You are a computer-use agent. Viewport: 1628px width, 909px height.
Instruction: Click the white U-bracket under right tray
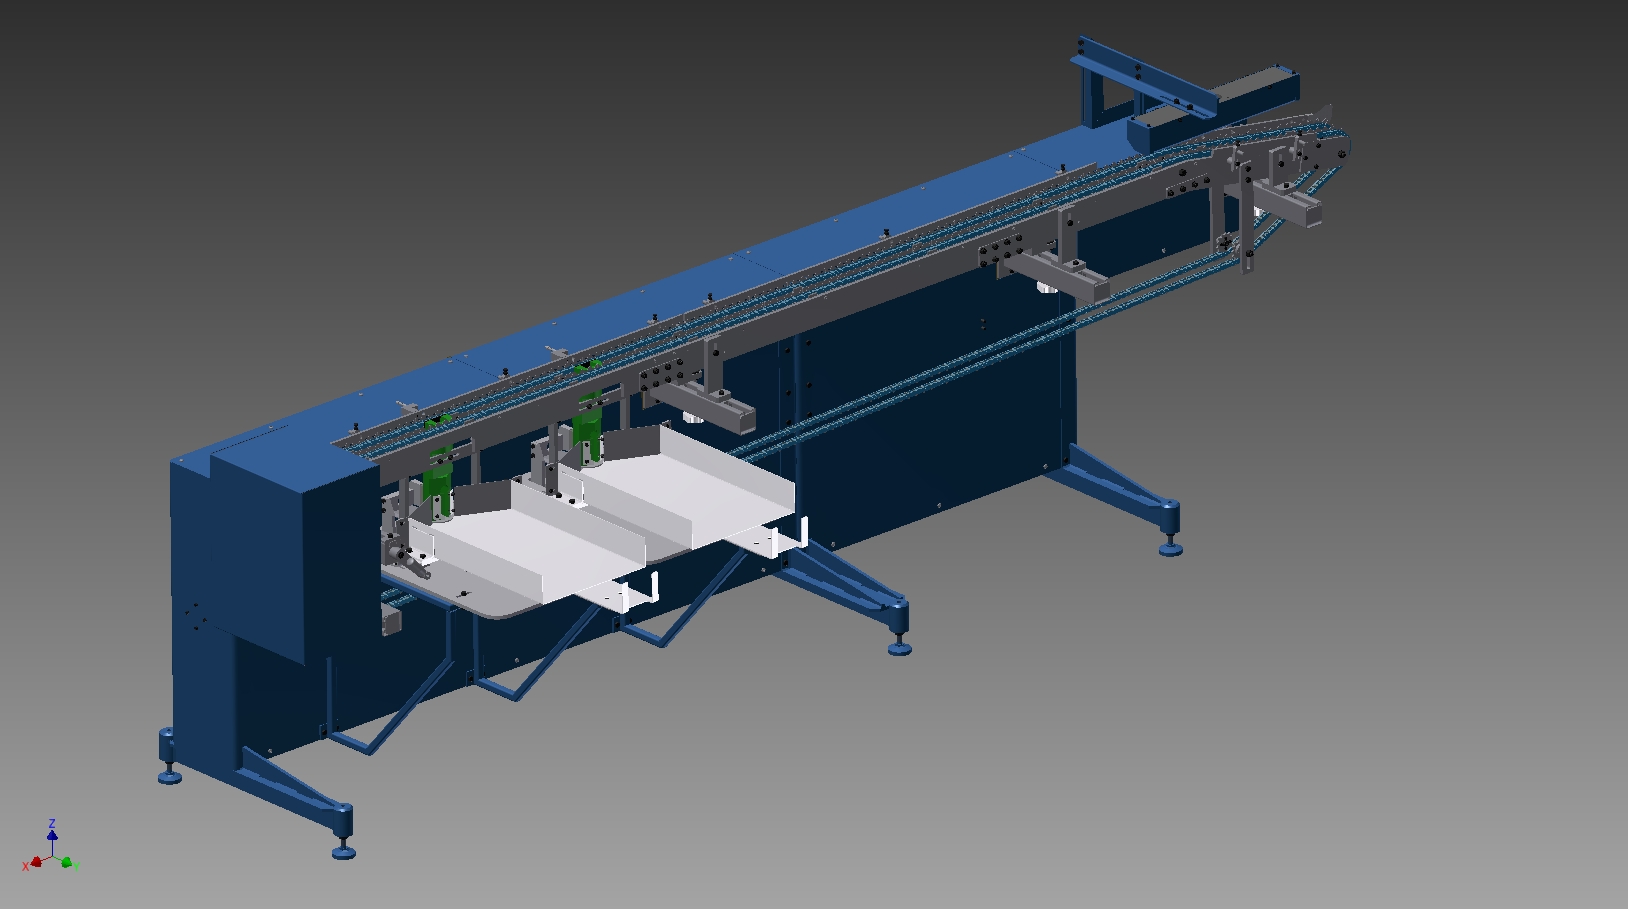(787, 540)
